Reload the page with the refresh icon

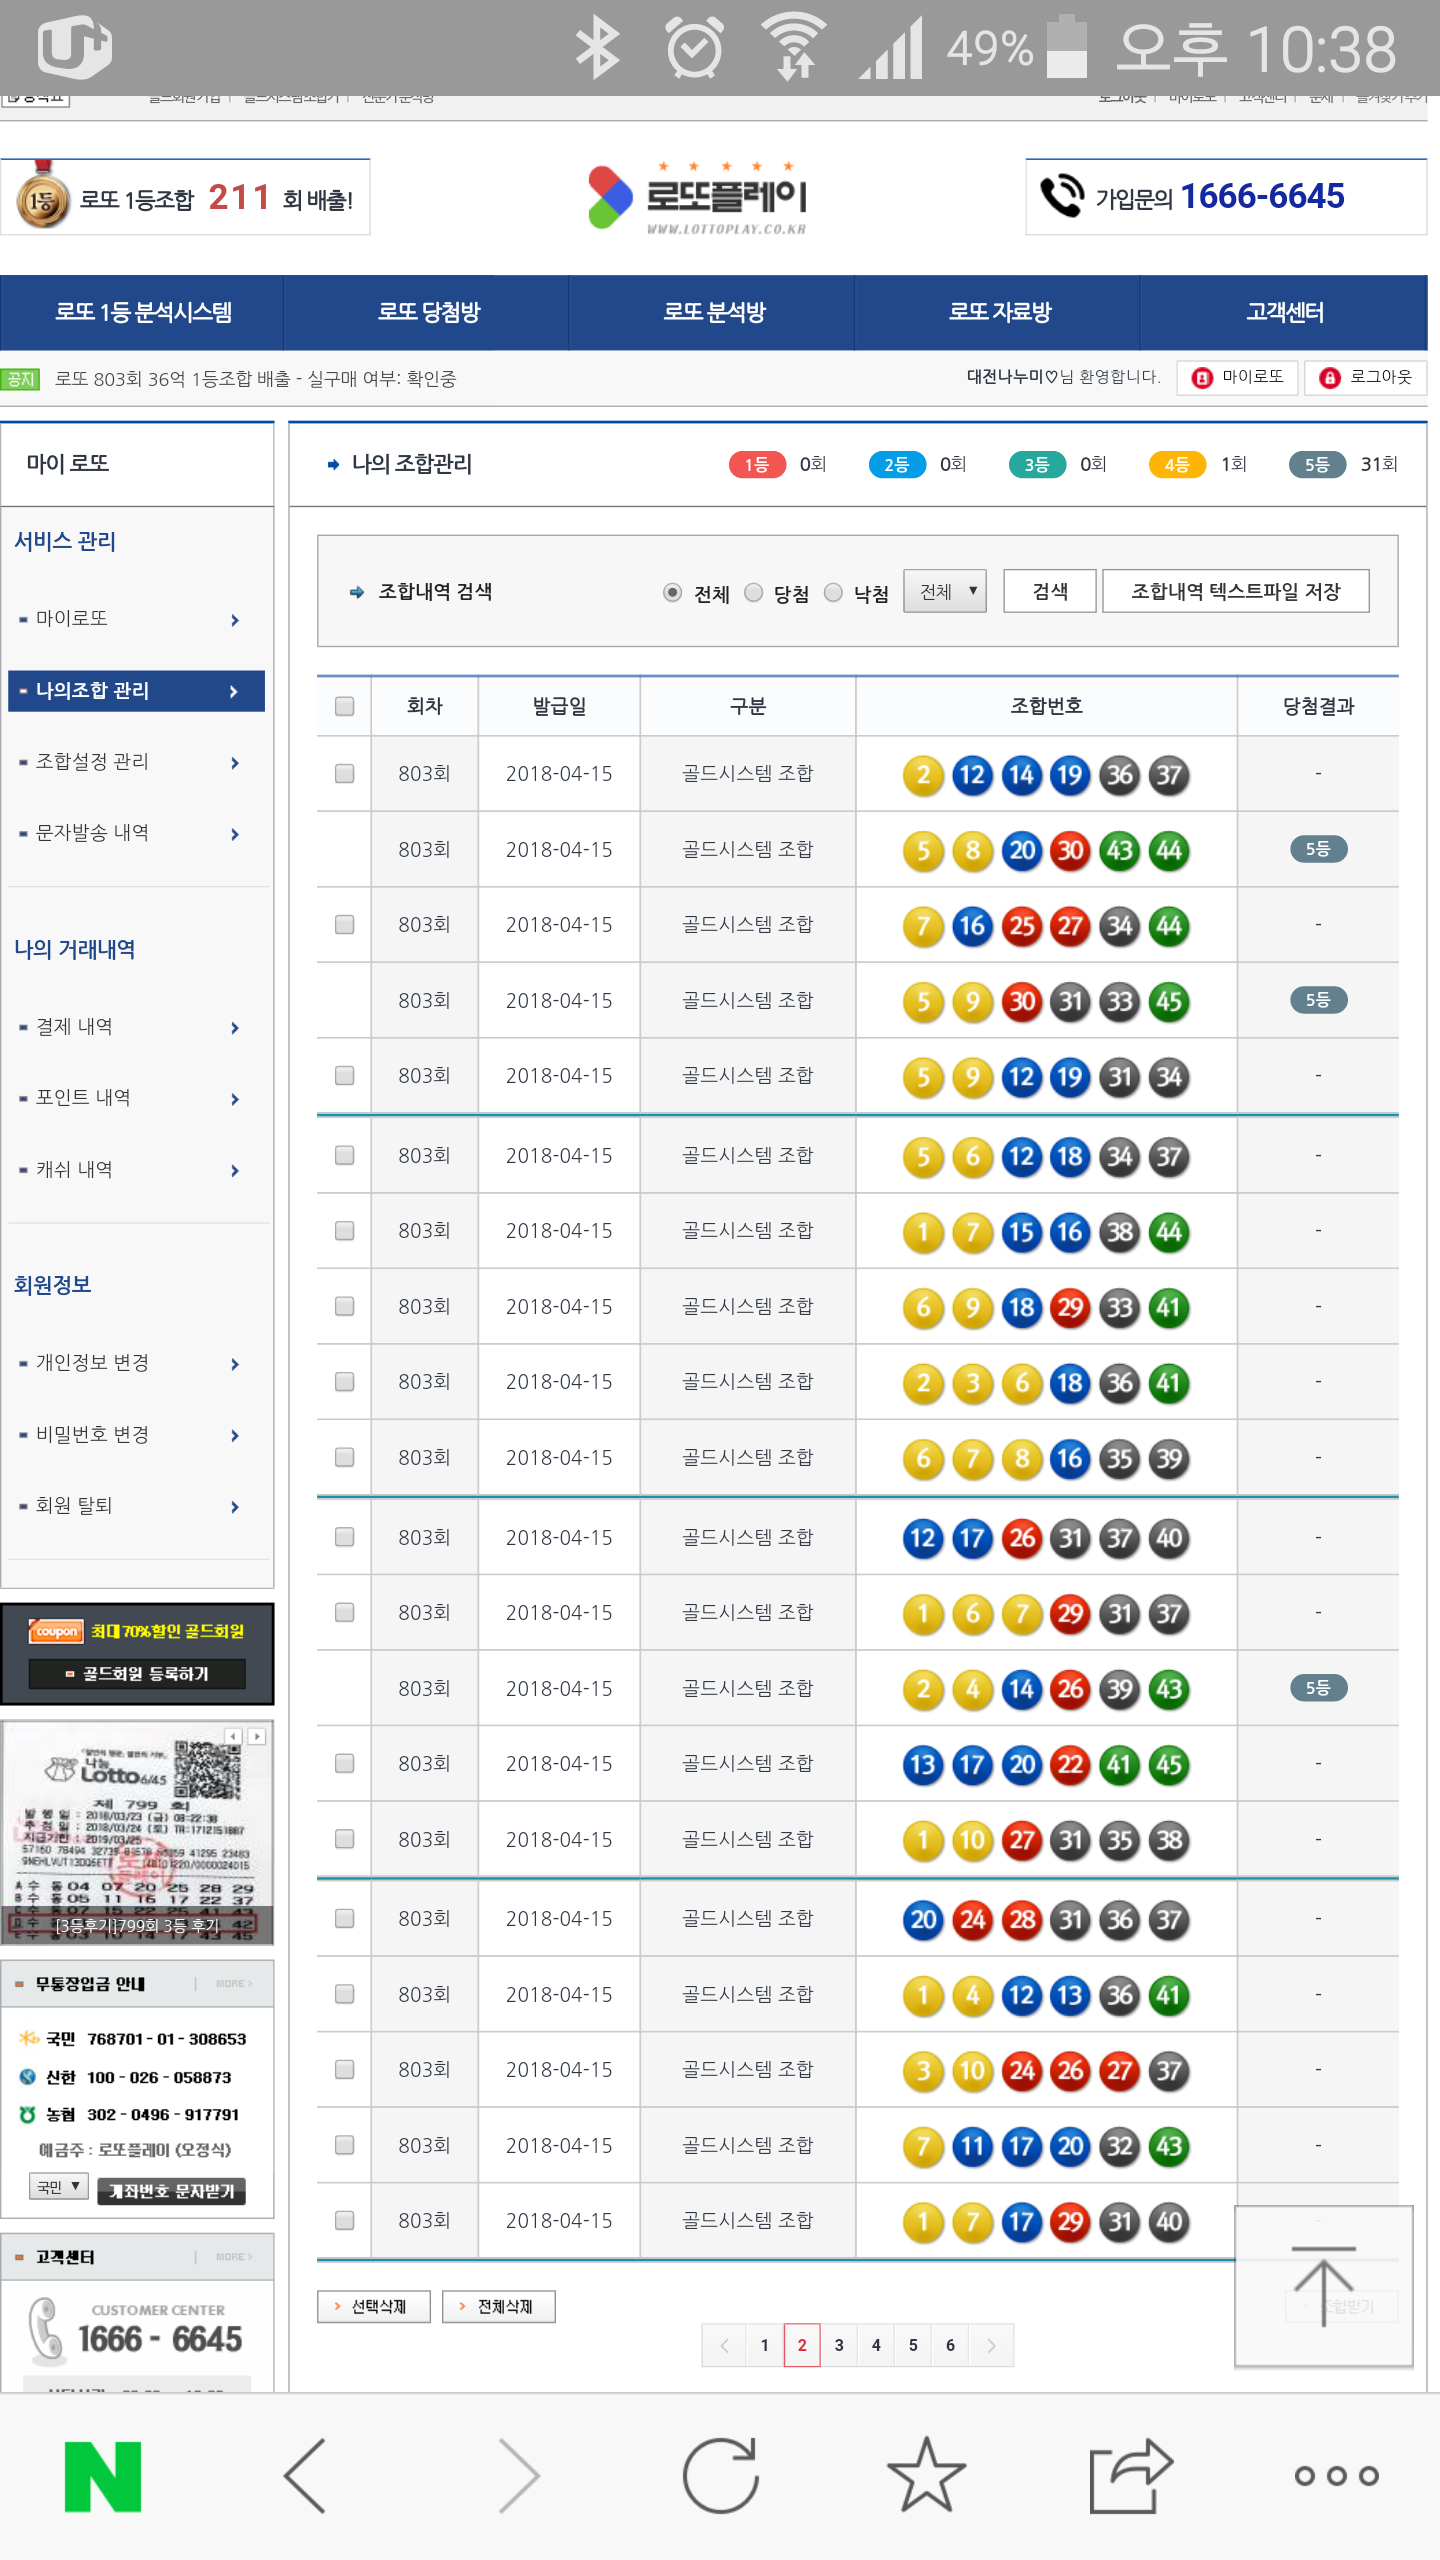click(720, 2476)
